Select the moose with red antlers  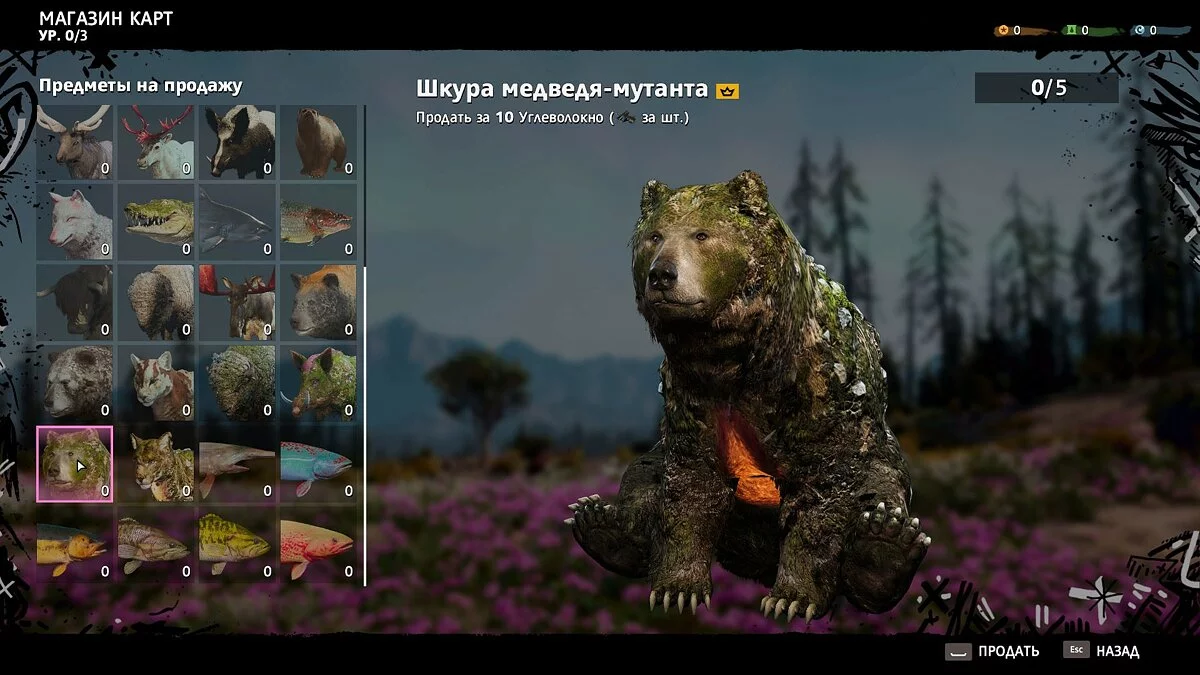[x=237, y=302]
